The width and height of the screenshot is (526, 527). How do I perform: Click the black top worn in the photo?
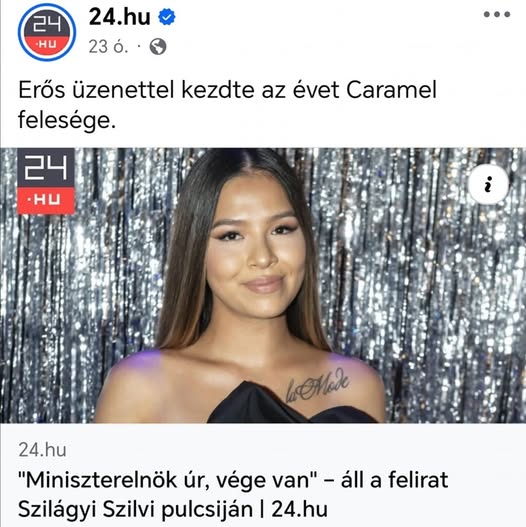(x=289, y=406)
